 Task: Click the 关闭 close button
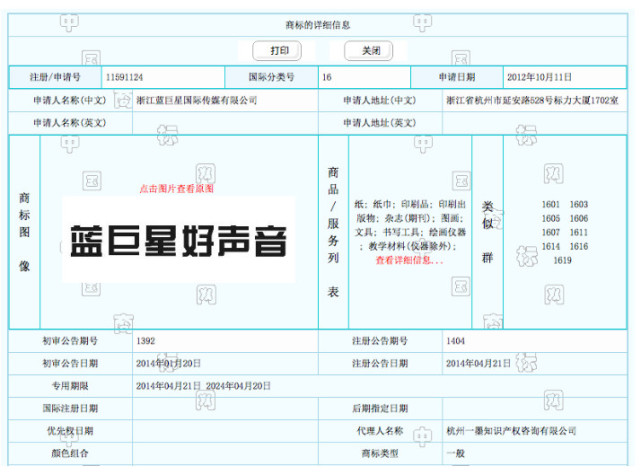coord(369,51)
